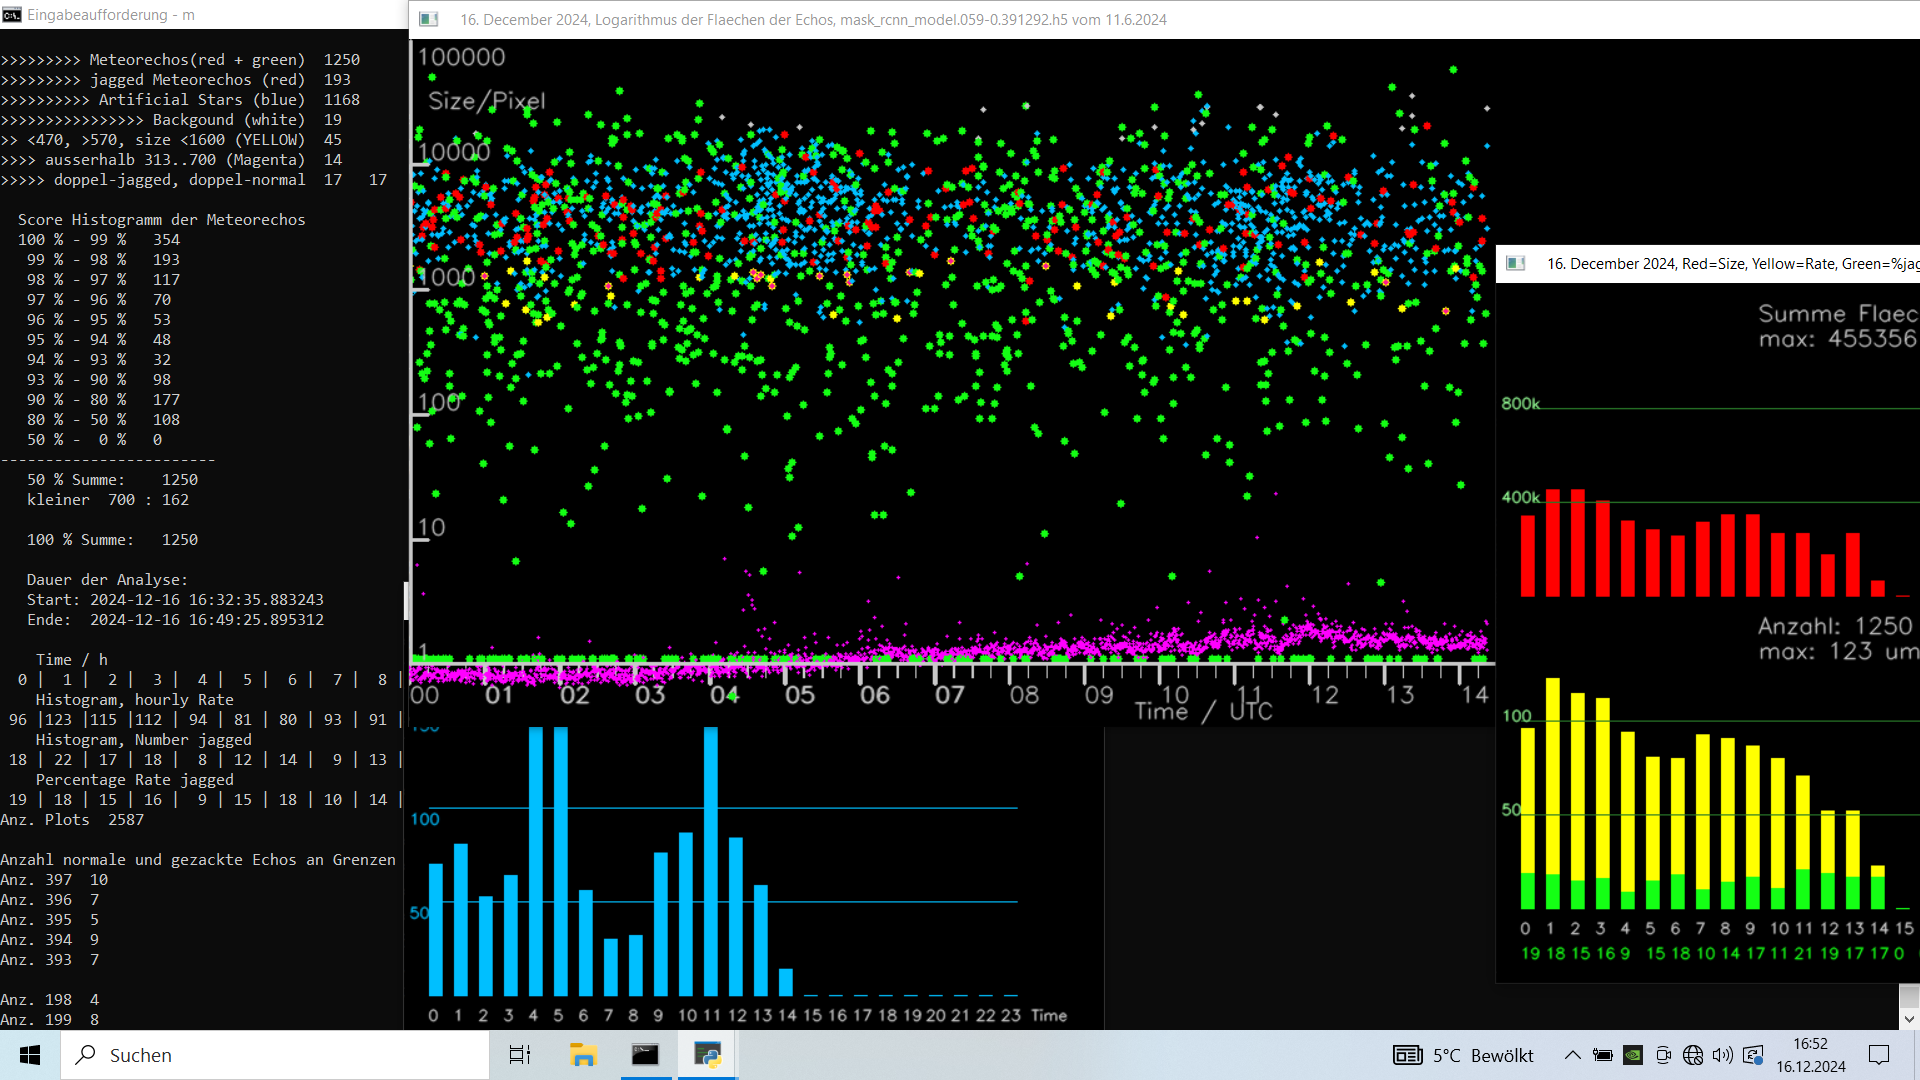Click the 'Size/Pixel' axis label in scatter plot
This screenshot has height=1080, width=1920.
click(487, 101)
